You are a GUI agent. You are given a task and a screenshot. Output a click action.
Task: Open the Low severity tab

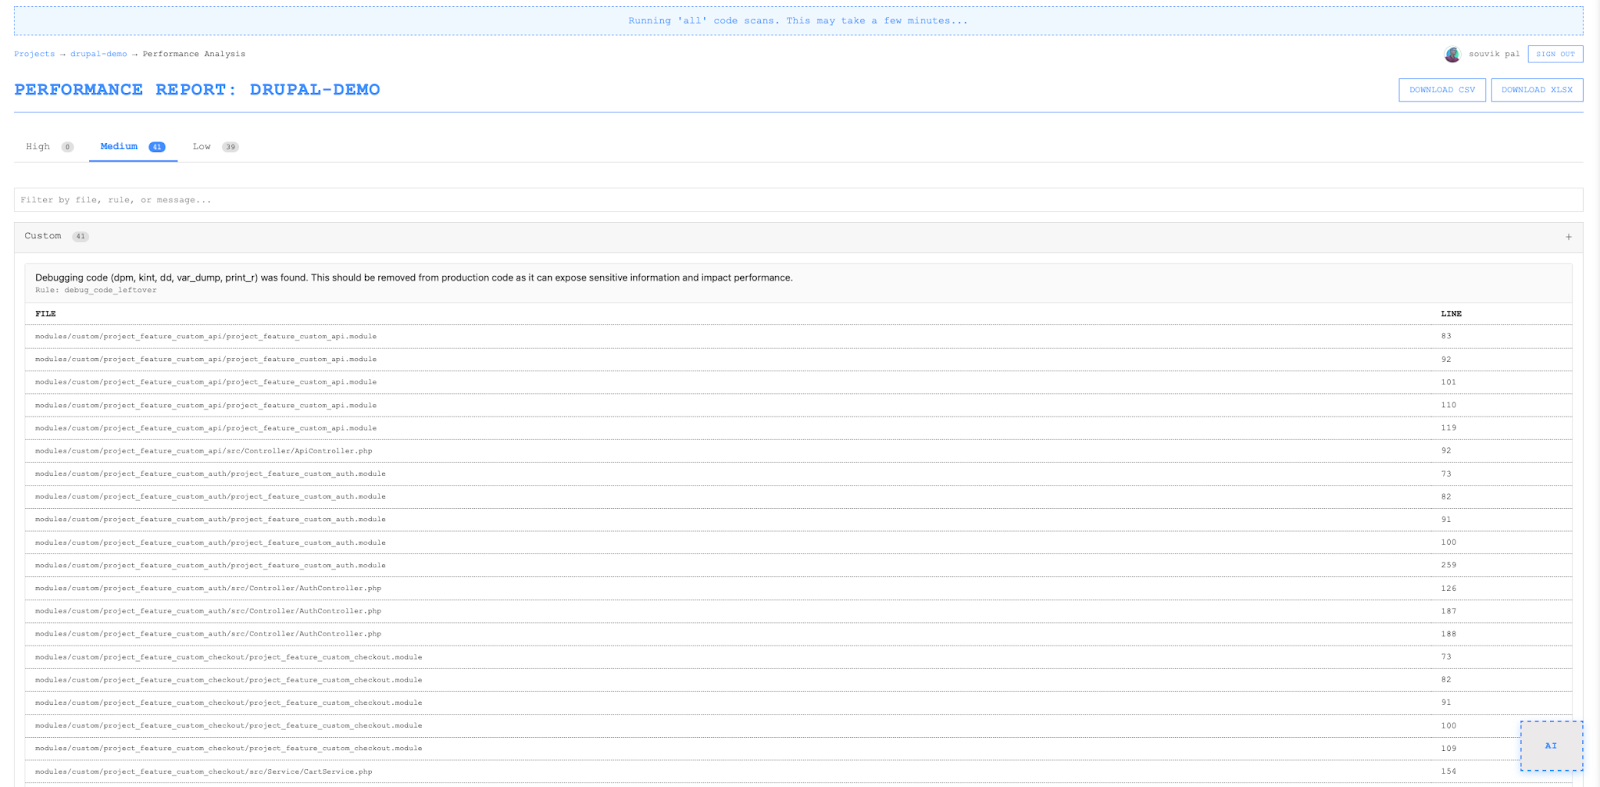pos(215,147)
